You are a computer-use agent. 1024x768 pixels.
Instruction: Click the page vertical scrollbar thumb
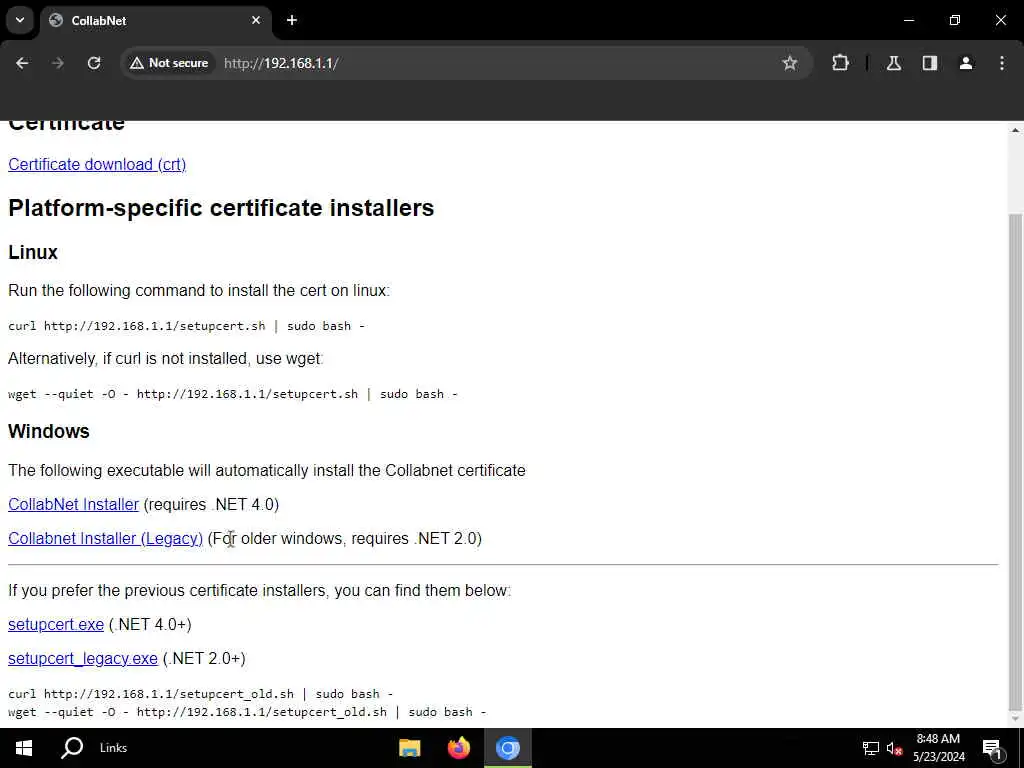click(x=1016, y=460)
